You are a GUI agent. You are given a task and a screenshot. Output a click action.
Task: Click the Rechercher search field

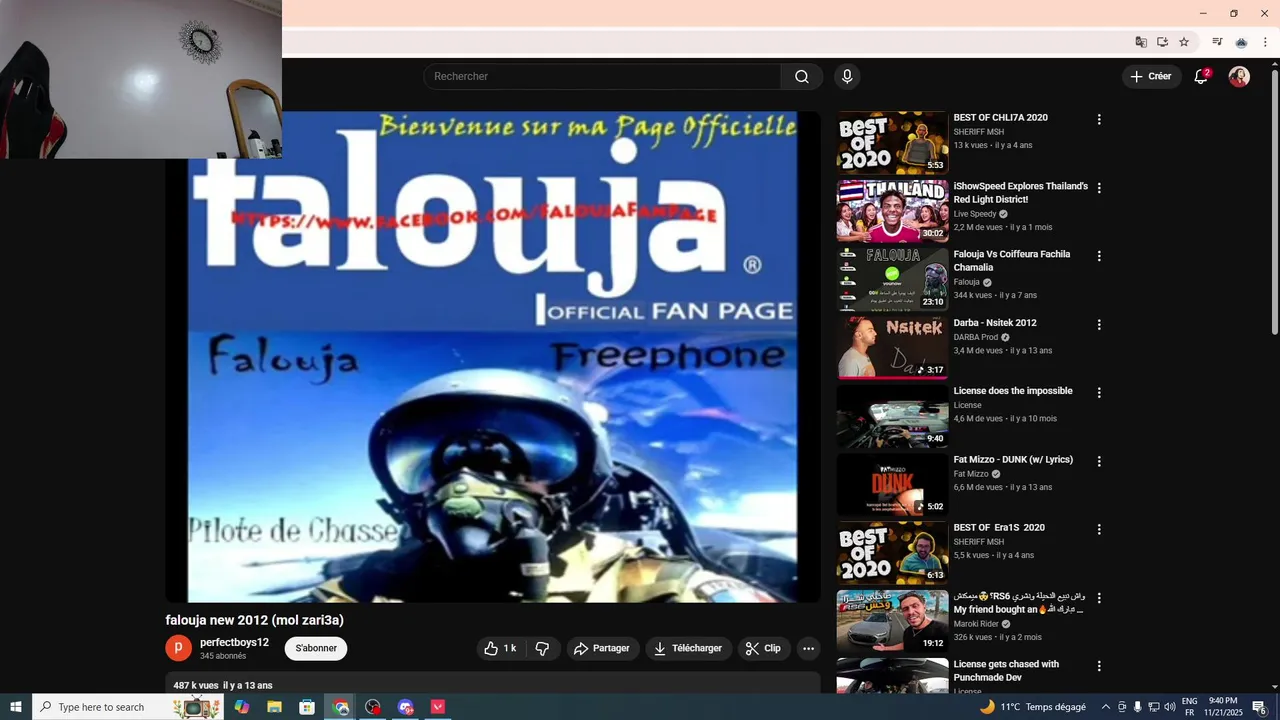coord(602,77)
